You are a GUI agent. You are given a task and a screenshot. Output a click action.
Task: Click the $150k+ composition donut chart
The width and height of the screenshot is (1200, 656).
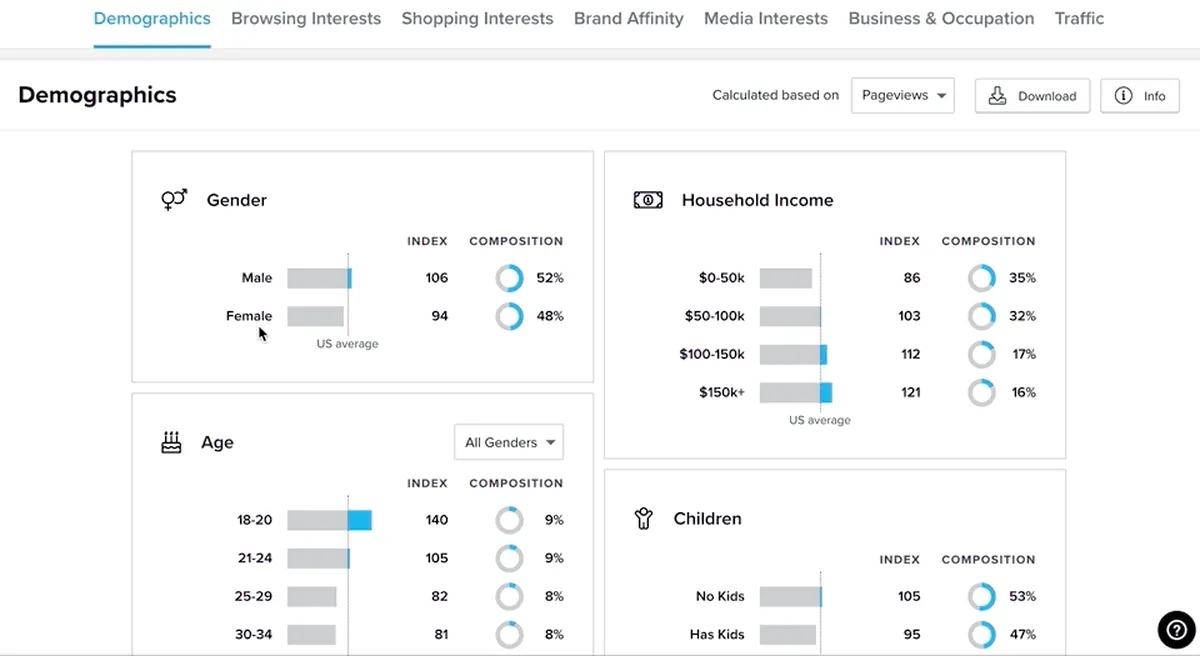tap(982, 392)
